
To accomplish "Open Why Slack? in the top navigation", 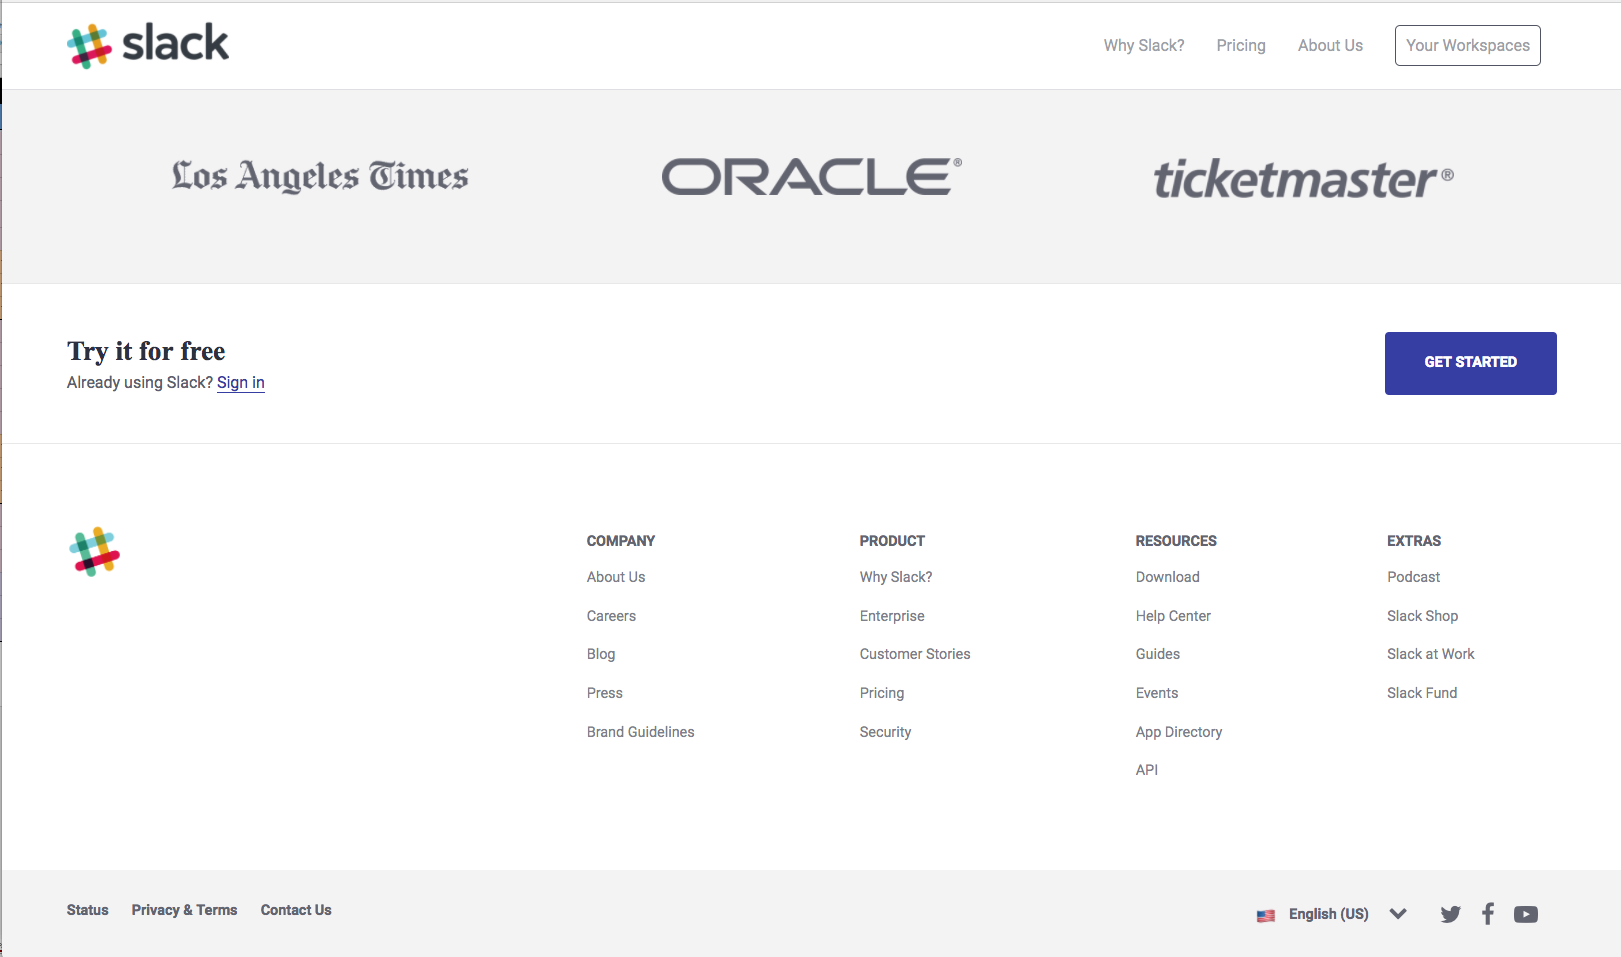I will click(1144, 46).
